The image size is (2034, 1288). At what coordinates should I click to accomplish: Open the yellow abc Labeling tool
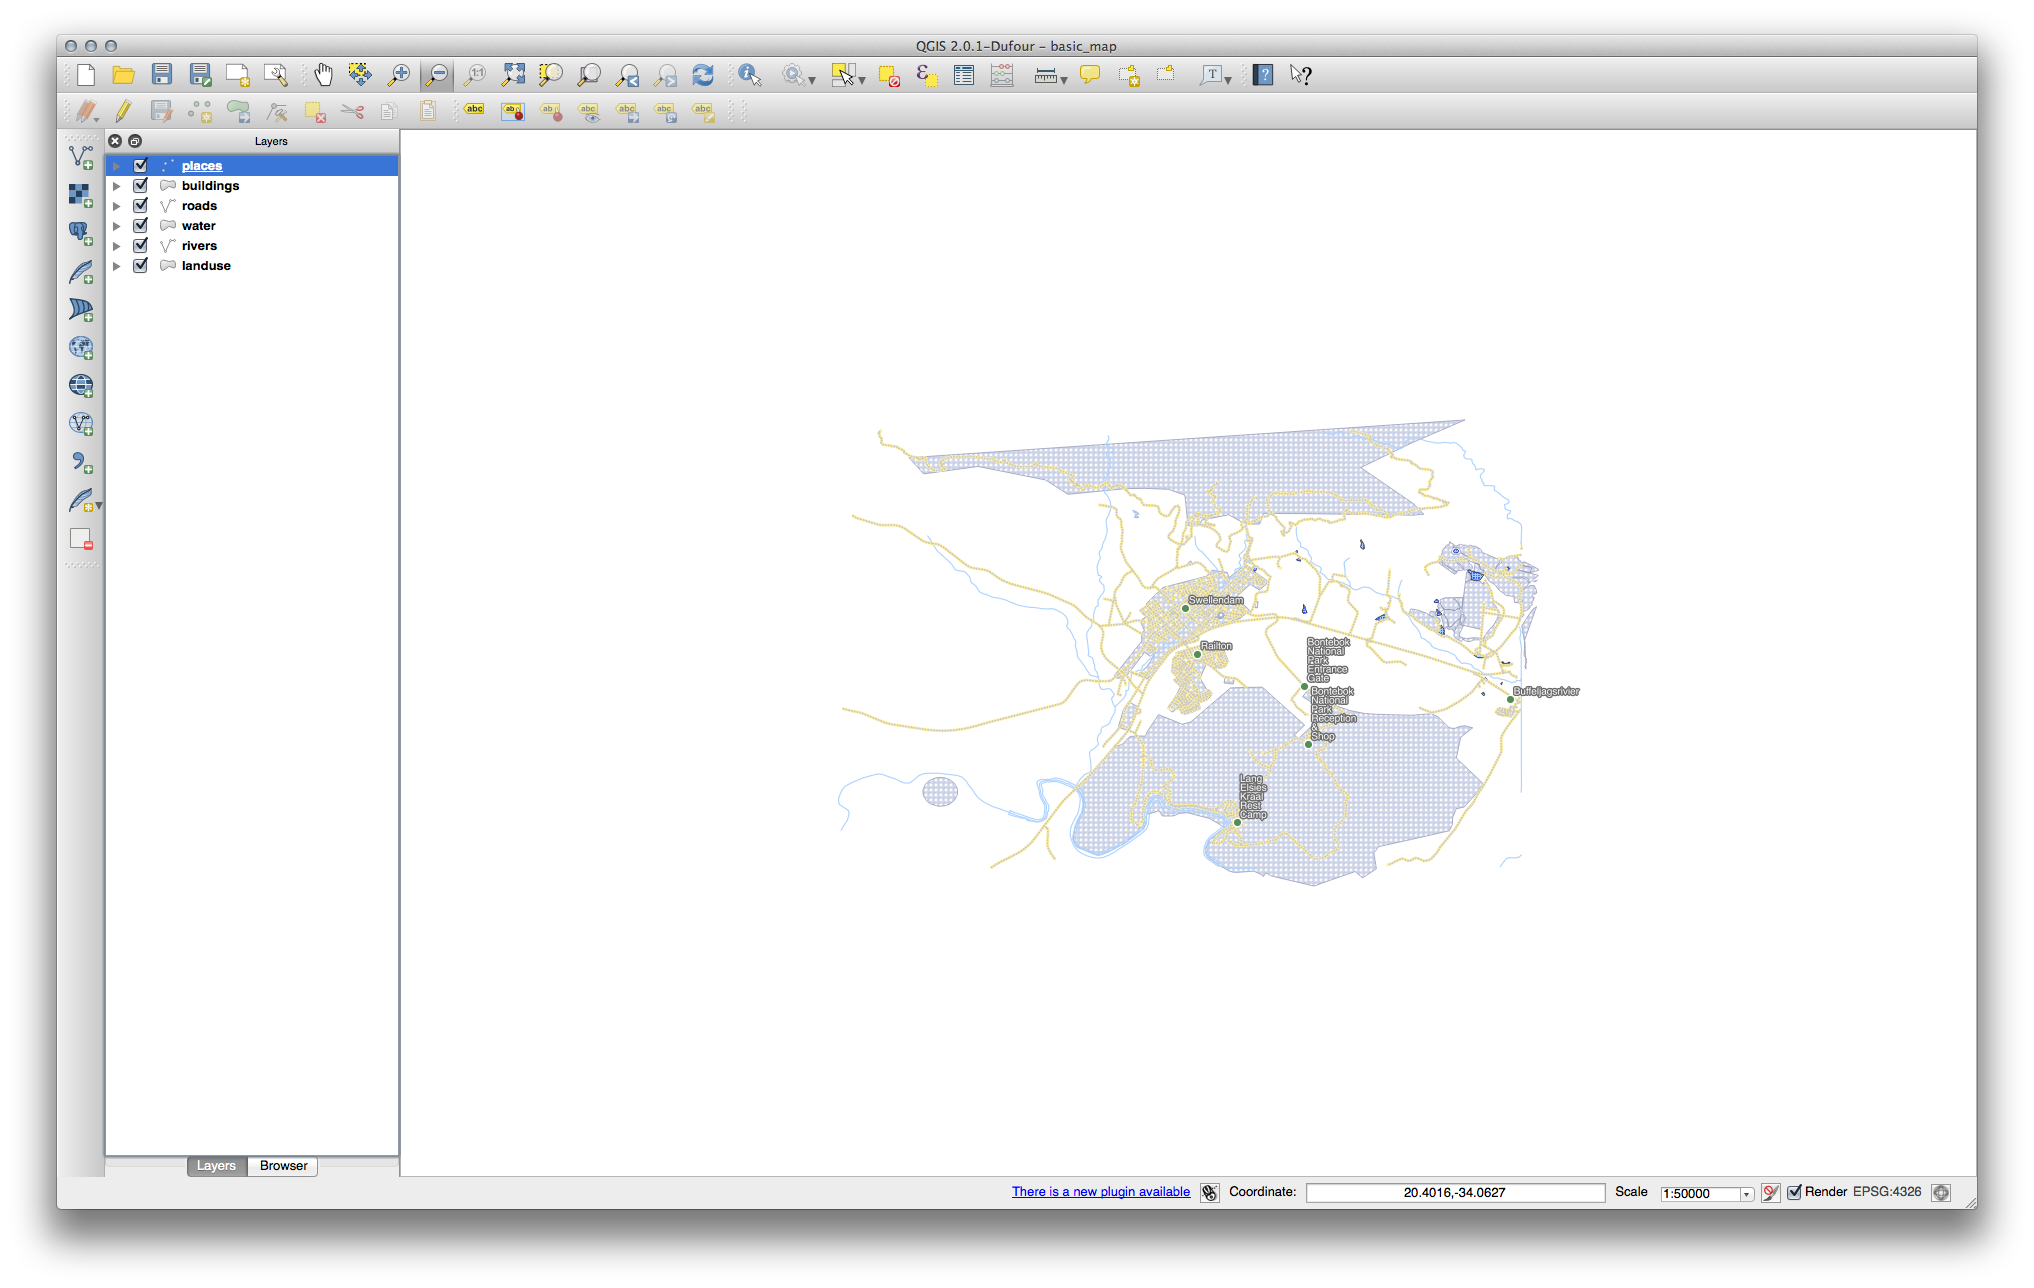coord(475,110)
